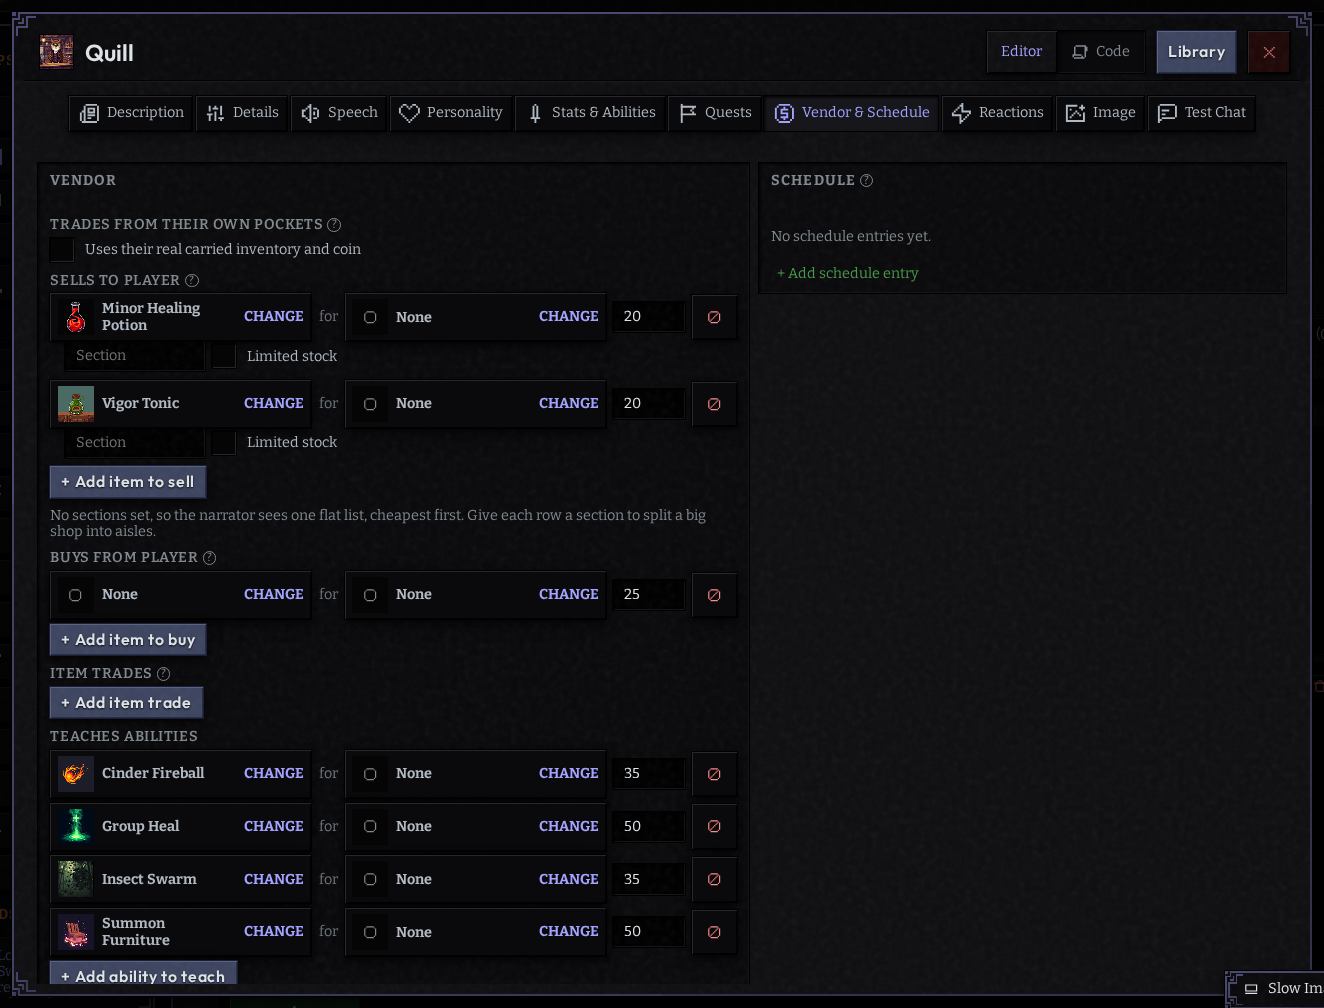
Task: Edit the Insect Swarm cost field
Action: click(649, 880)
